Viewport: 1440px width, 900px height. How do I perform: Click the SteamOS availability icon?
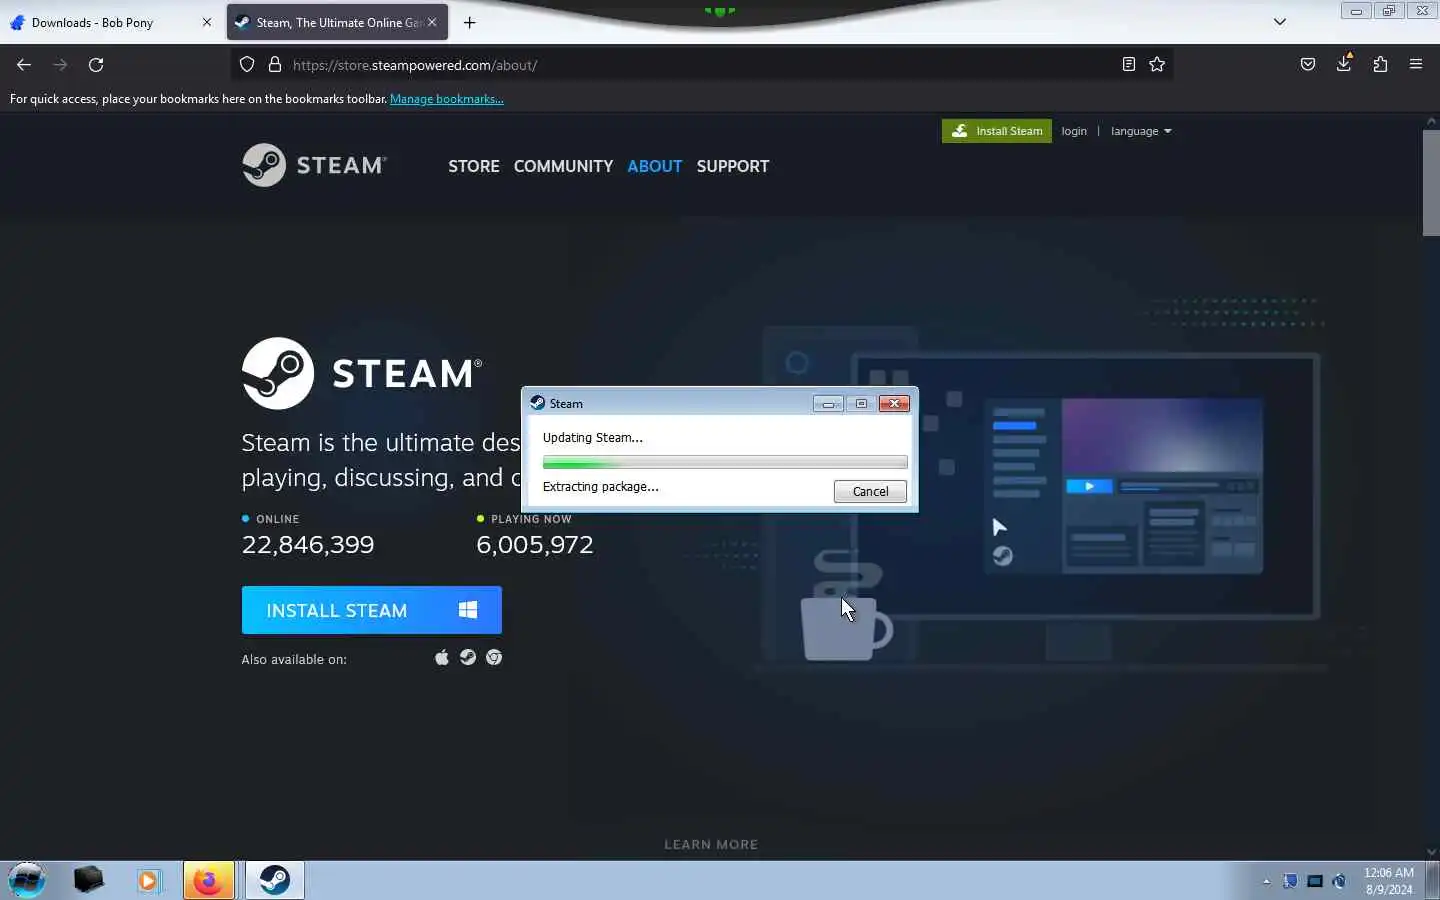tap(468, 657)
